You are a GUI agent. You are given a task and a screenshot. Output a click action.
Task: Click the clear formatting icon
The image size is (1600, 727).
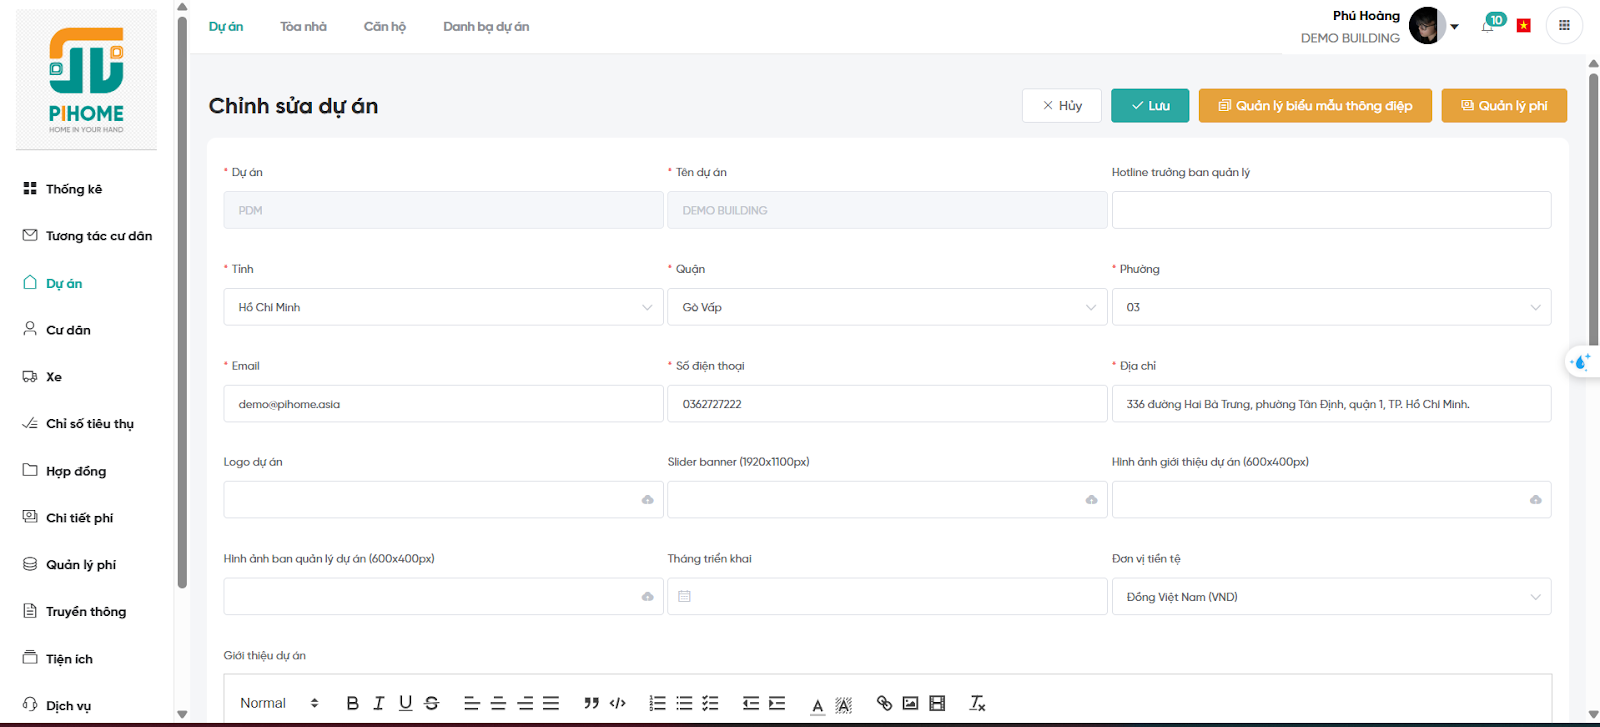977,703
